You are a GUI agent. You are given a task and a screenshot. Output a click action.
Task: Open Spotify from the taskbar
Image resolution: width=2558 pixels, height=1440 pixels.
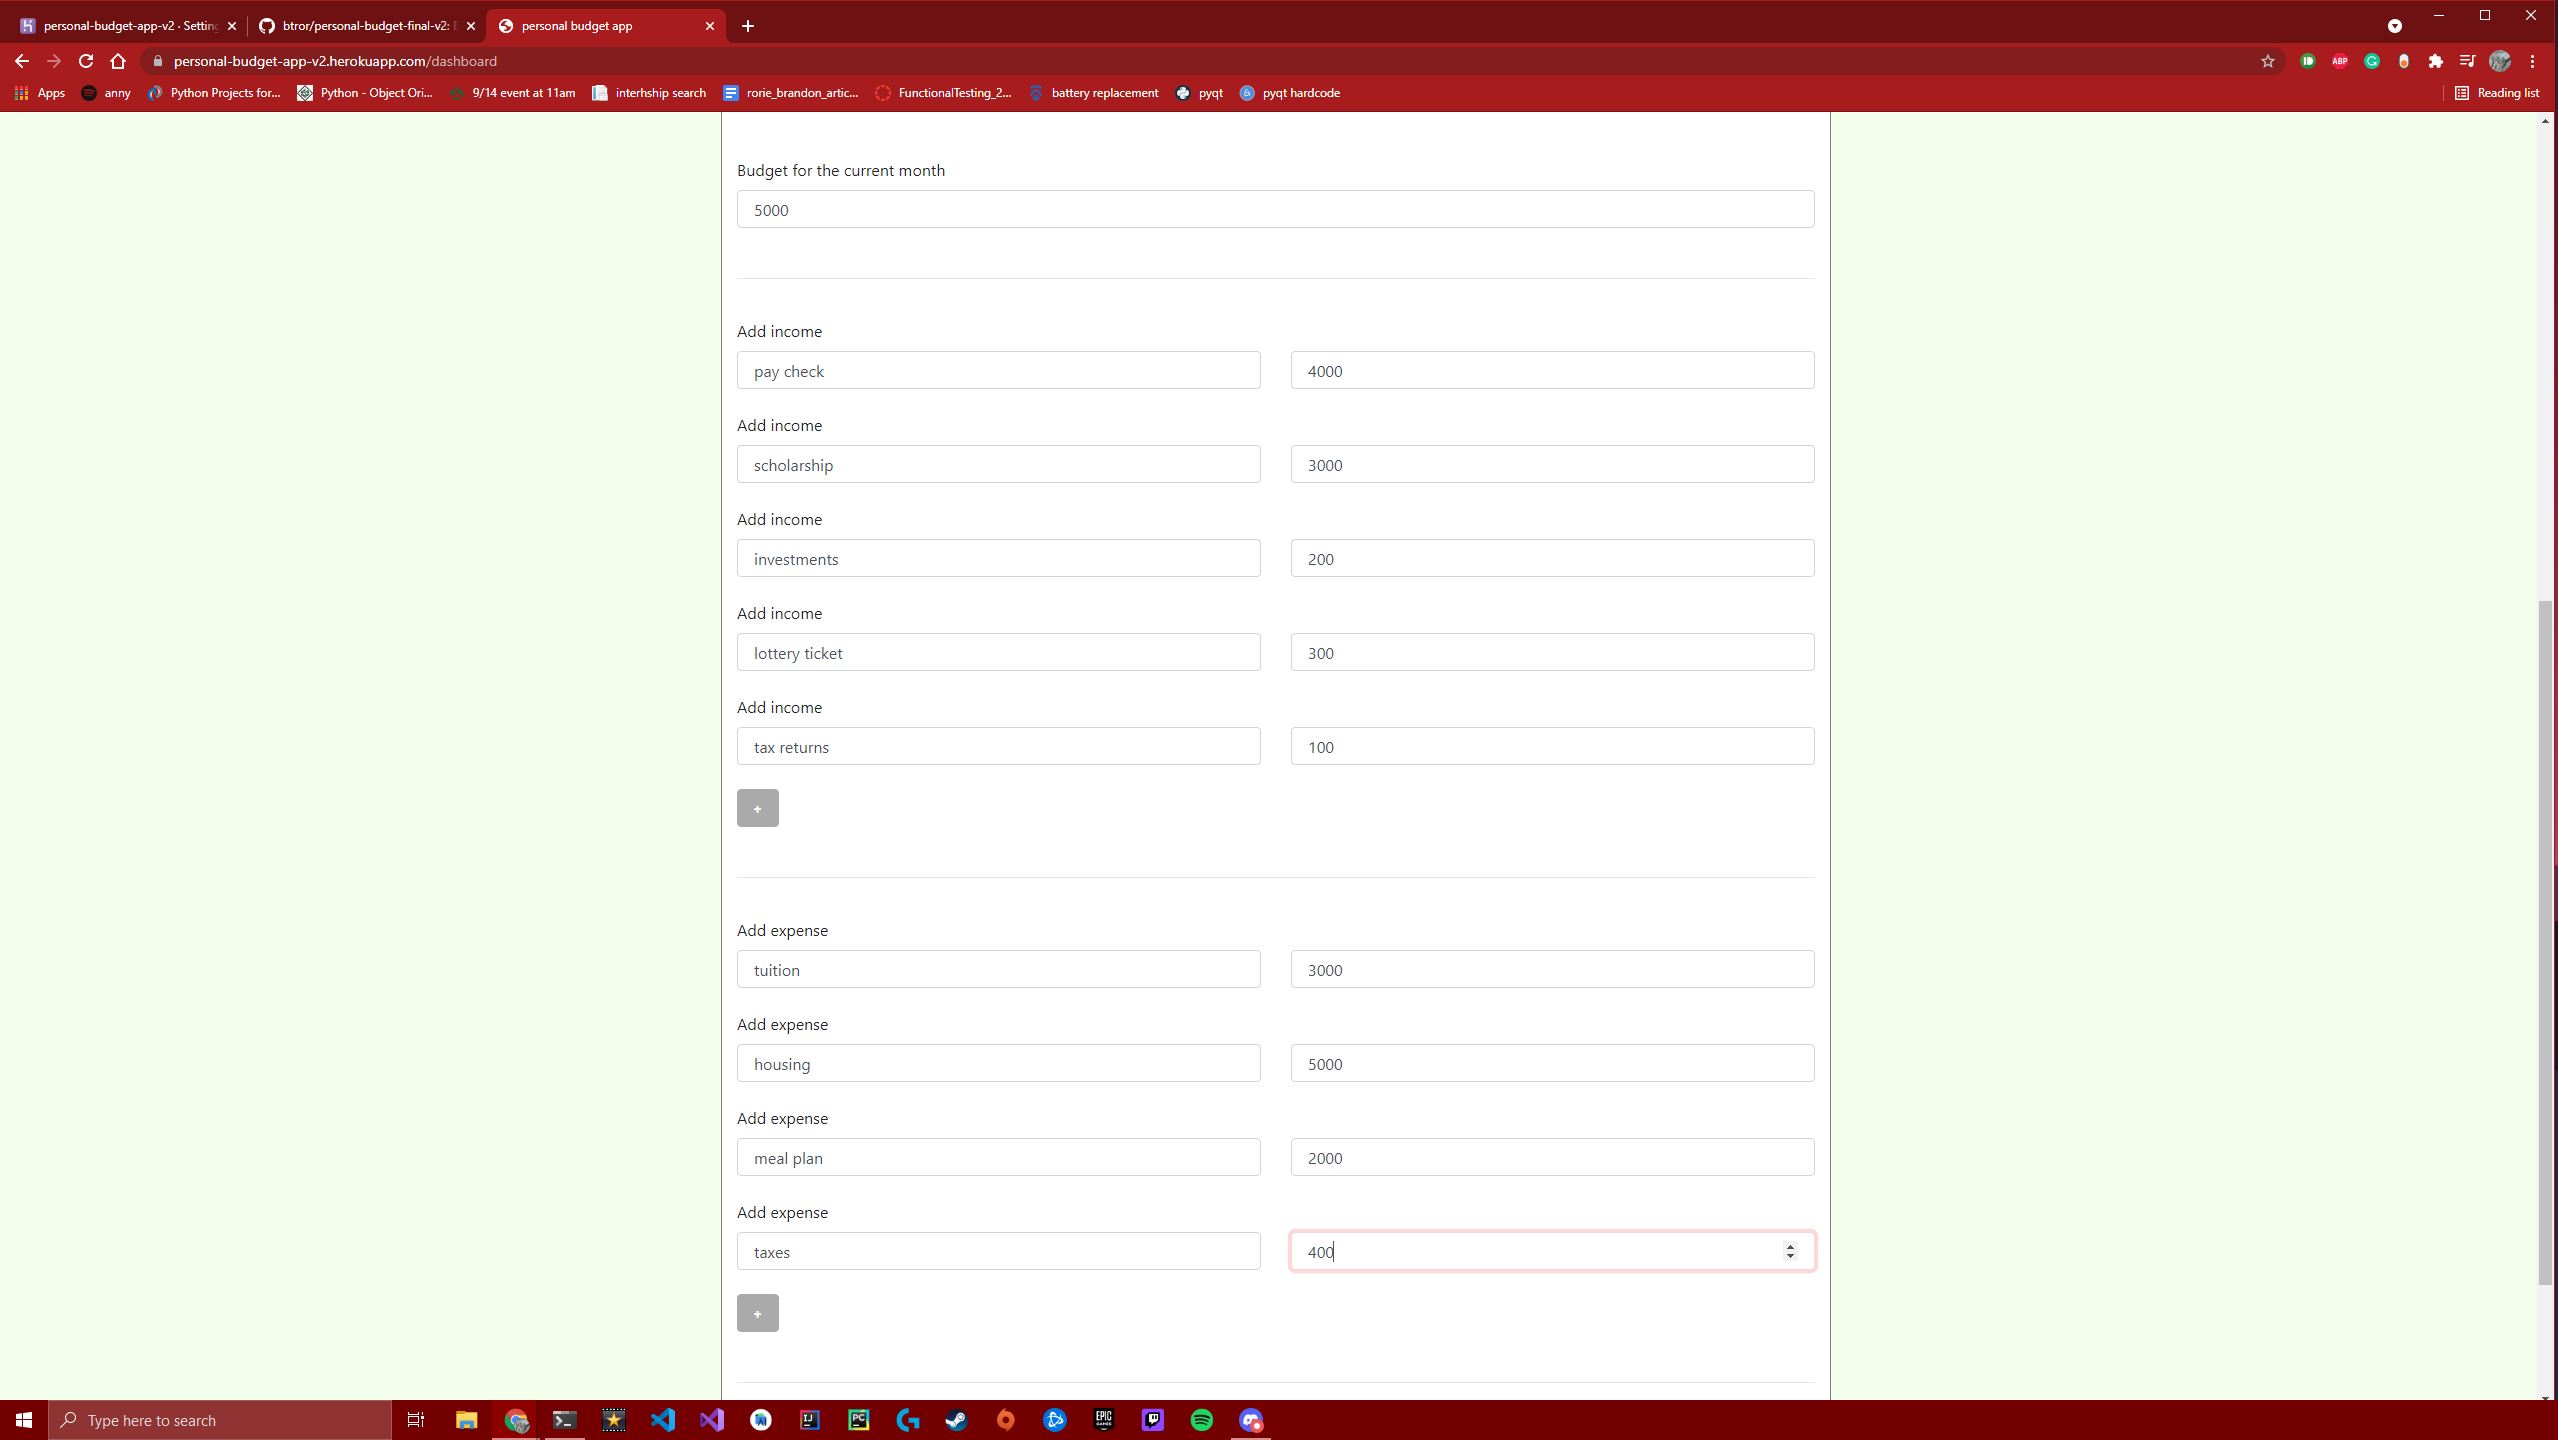1201,1420
